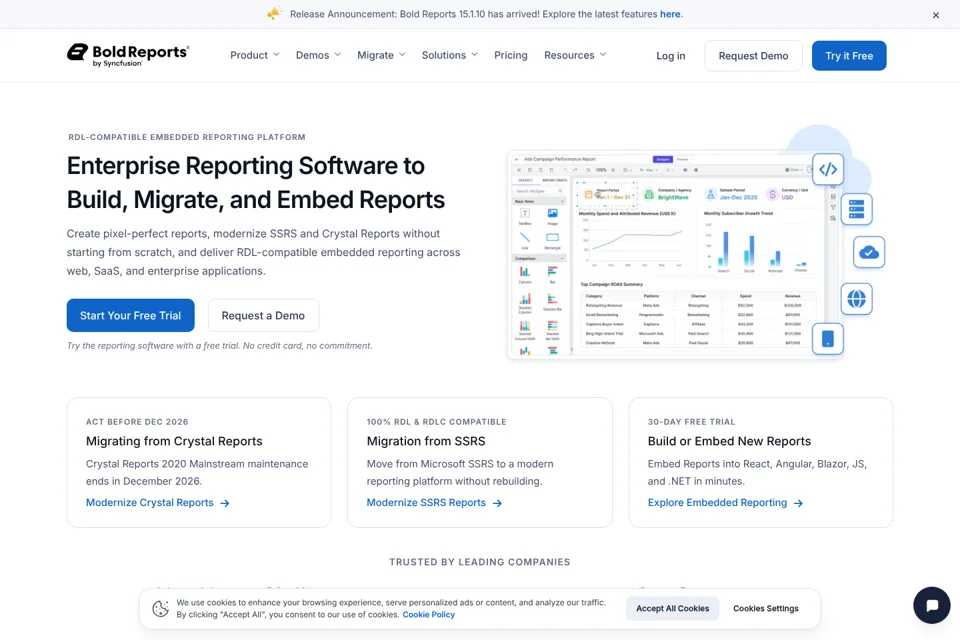Screen dimensions: 960x640
Task: Accept All Cookies
Action: click(x=672, y=609)
